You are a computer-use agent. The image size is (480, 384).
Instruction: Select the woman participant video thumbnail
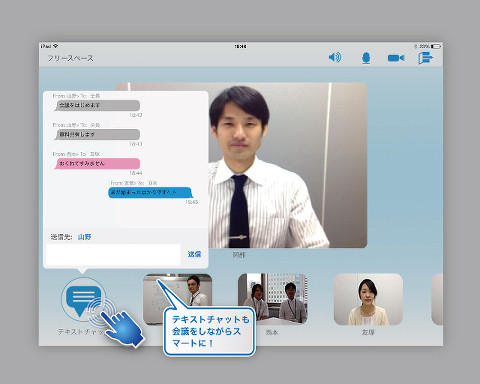click(368, 299)
